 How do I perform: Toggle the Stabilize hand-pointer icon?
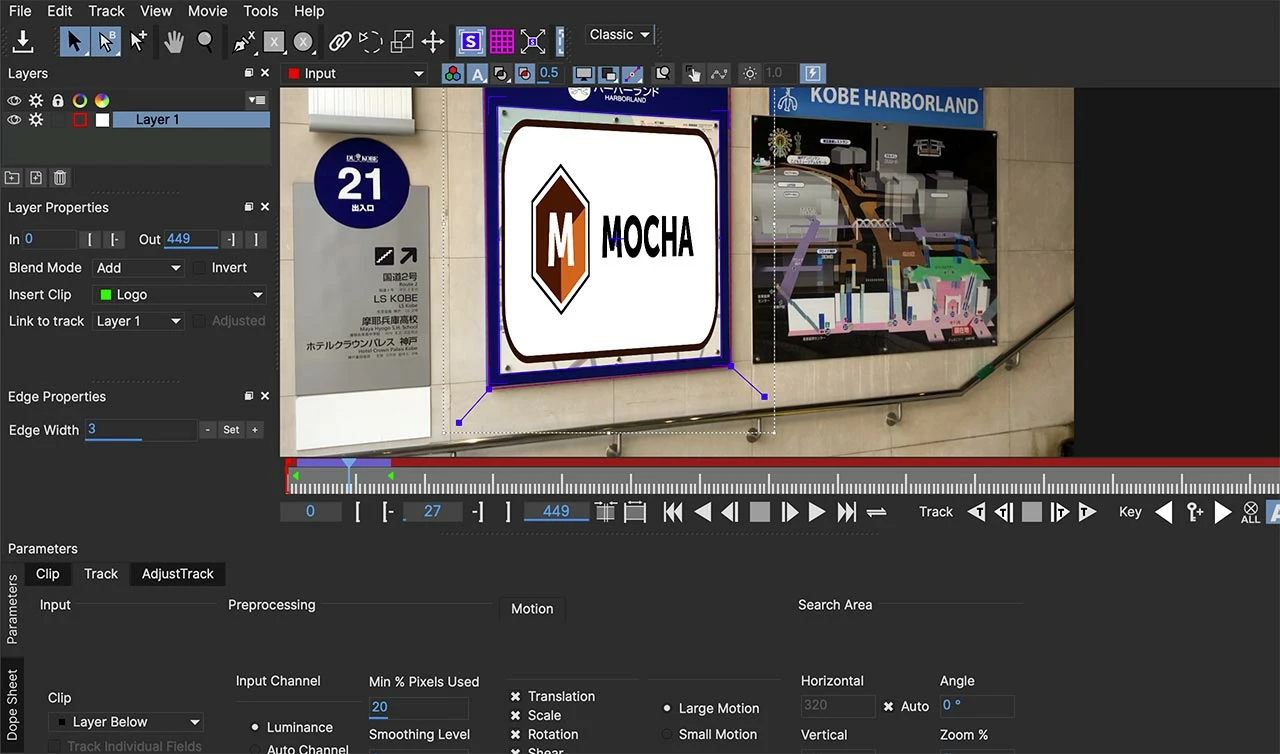pyautogui.click(x=694, y=74)
